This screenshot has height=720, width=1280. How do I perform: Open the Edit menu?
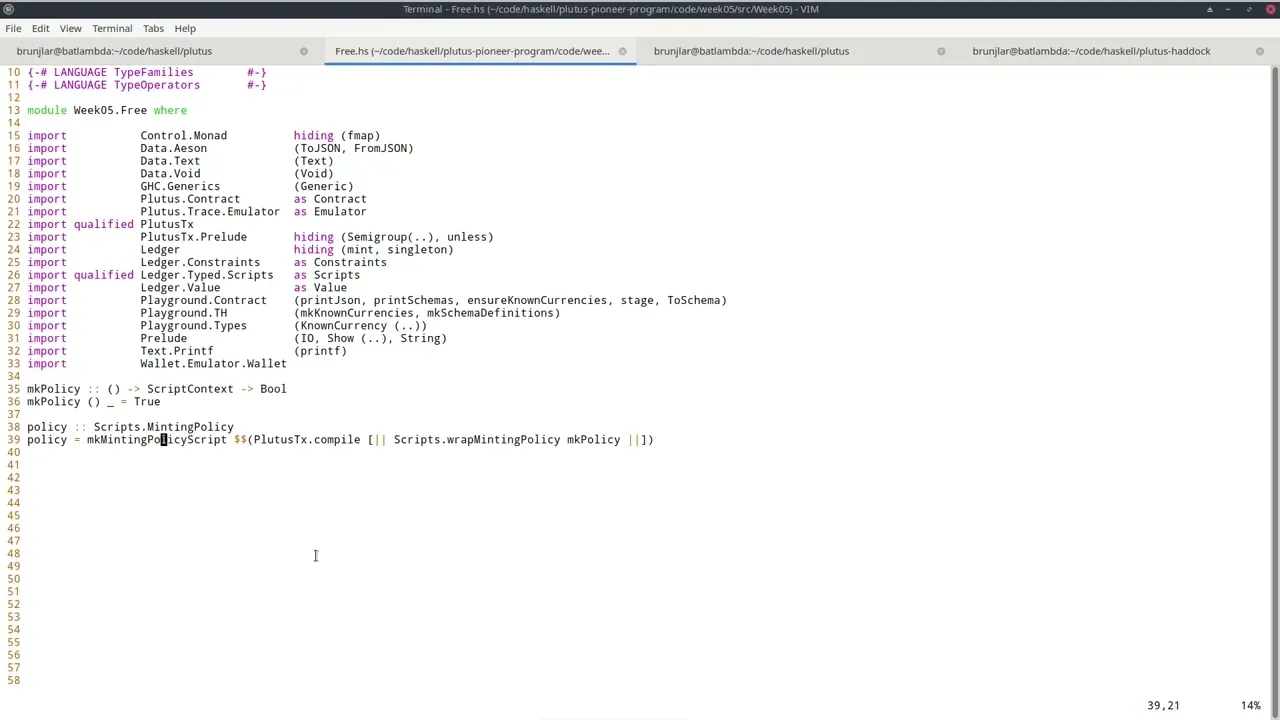click(x=40, y=28)
